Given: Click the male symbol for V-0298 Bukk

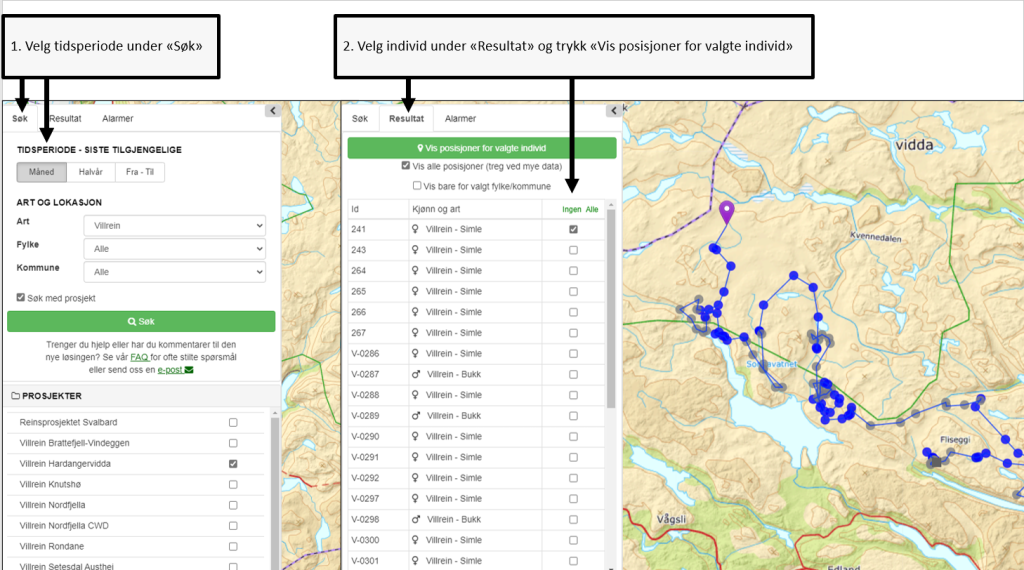Looking at the screenshot, I should 415,519.
